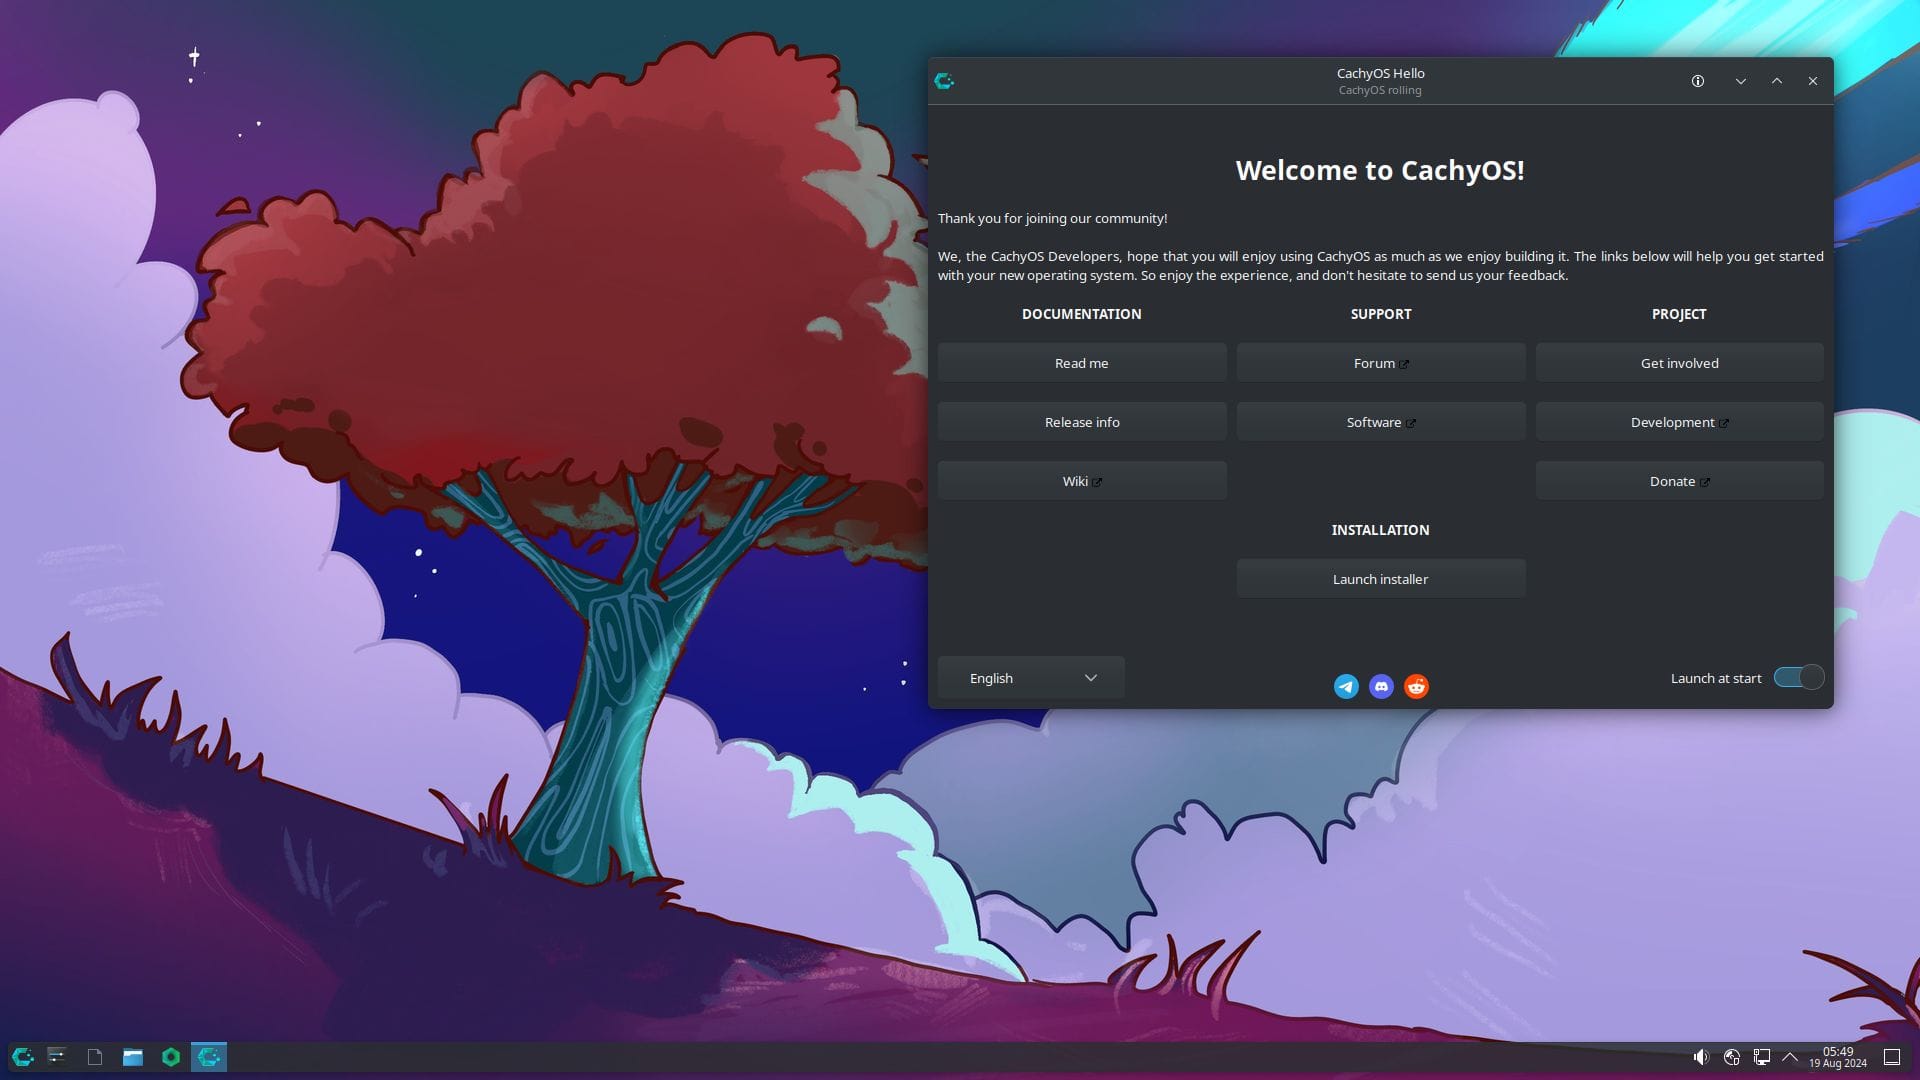Open the Forum support link
Image resolution: width=1920 pixels, height=1080 pixels.
(1379, 363)
